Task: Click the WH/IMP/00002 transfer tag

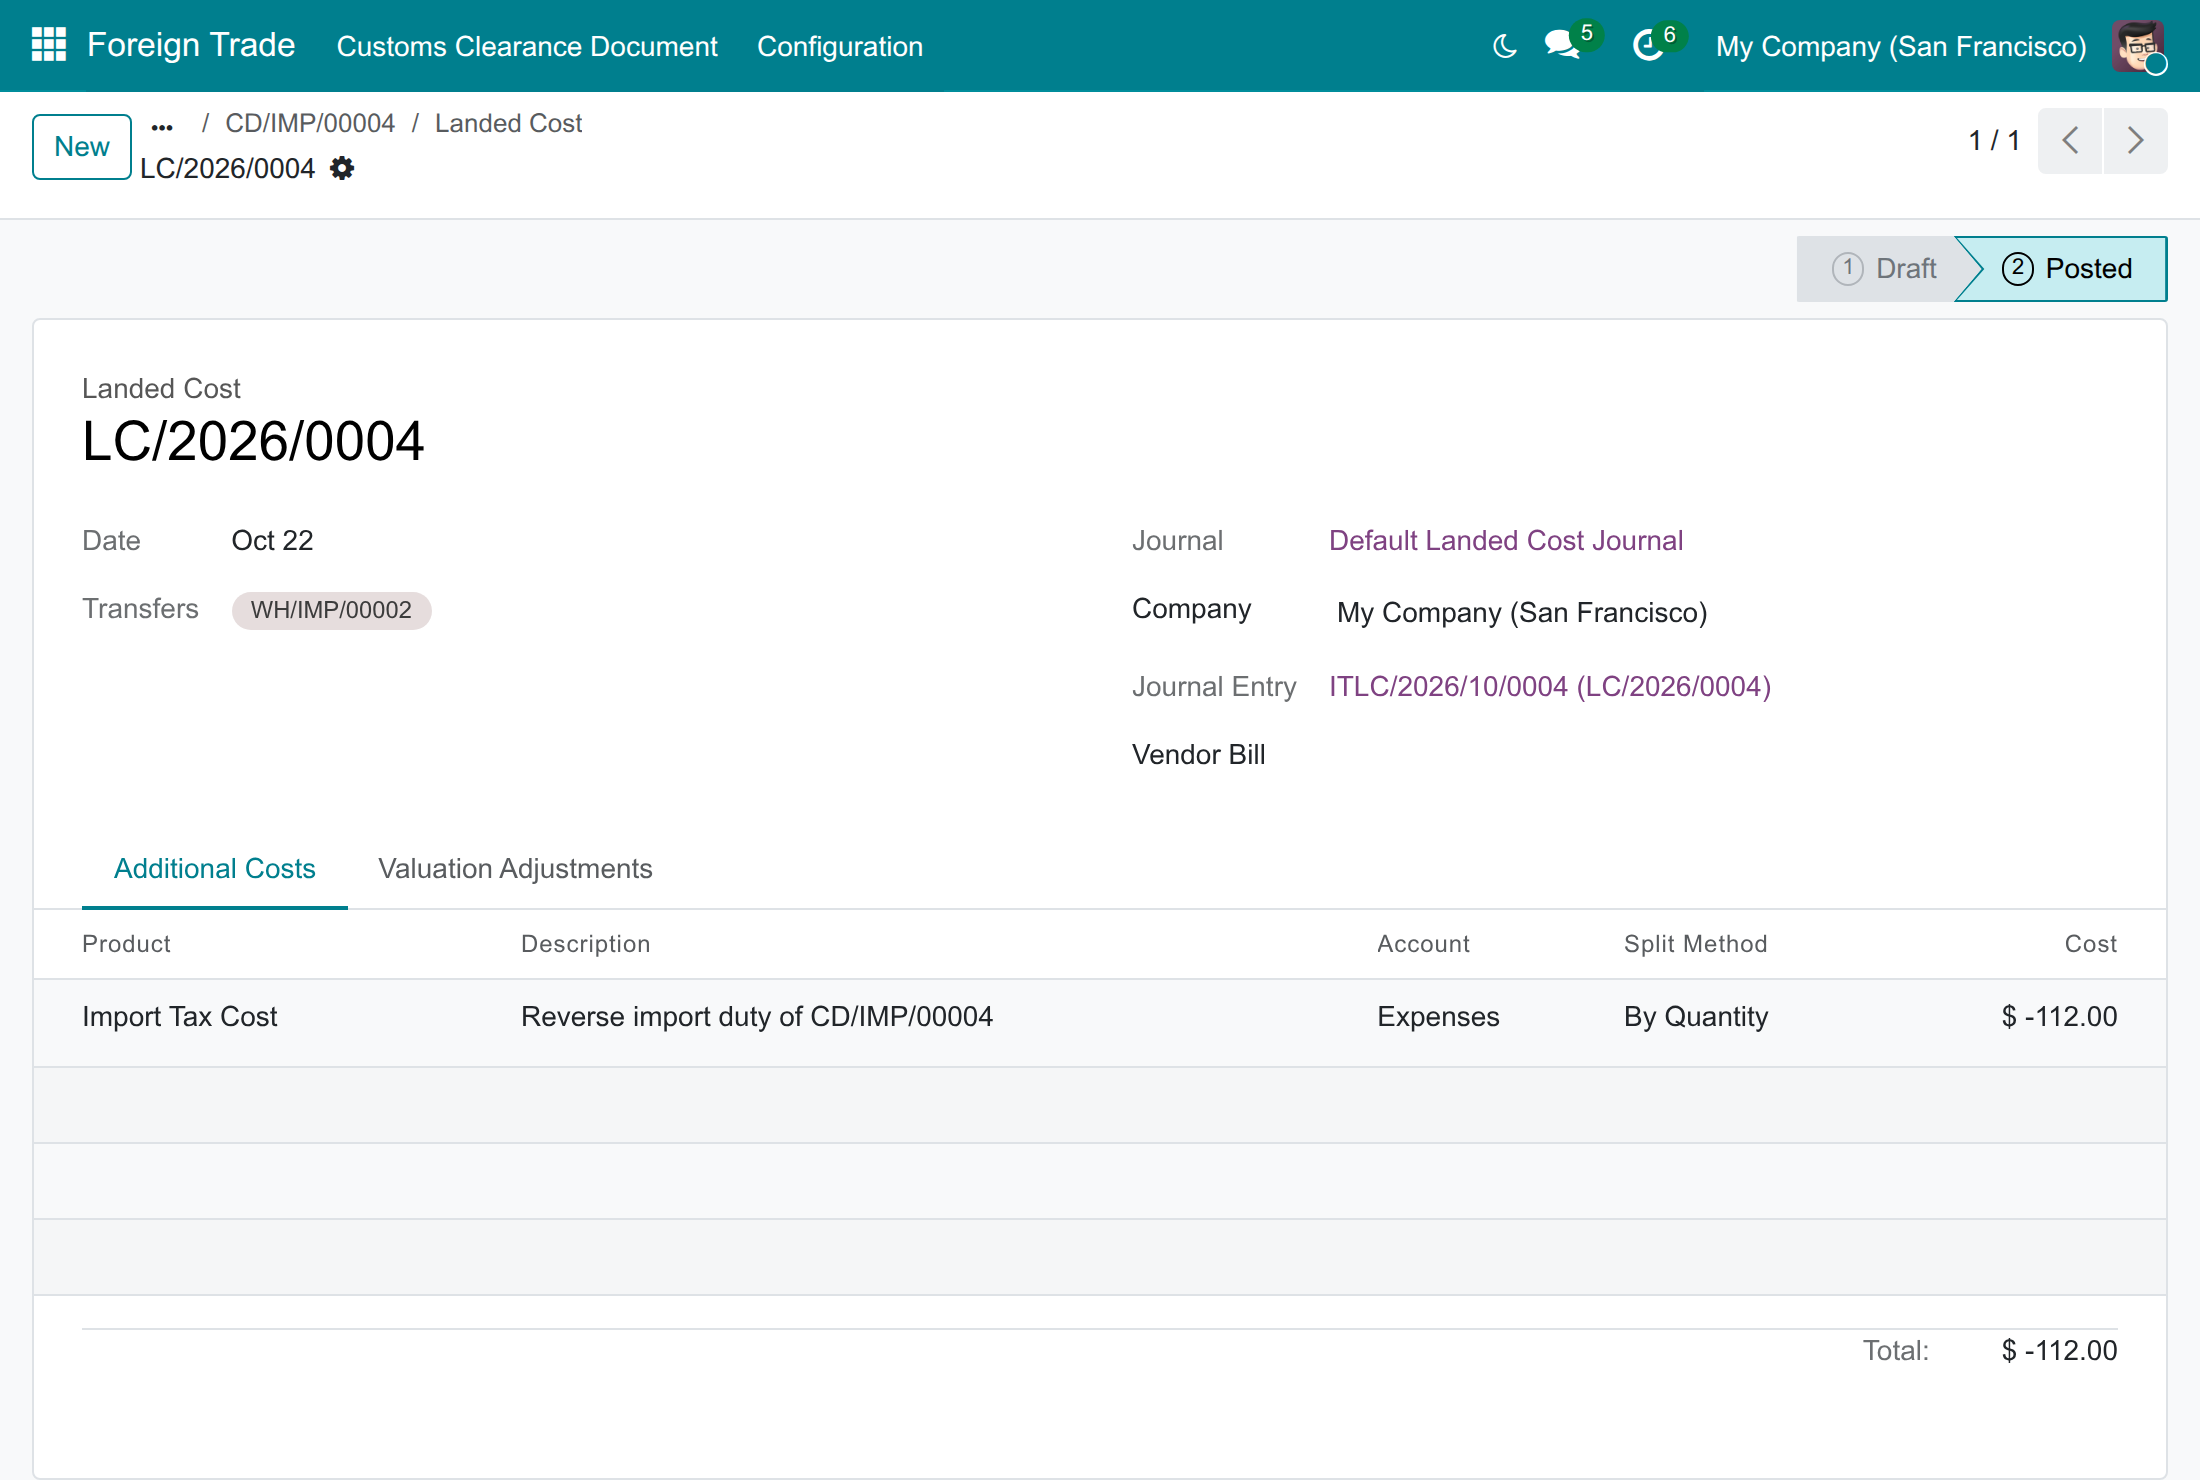Action: click(331, 610)
